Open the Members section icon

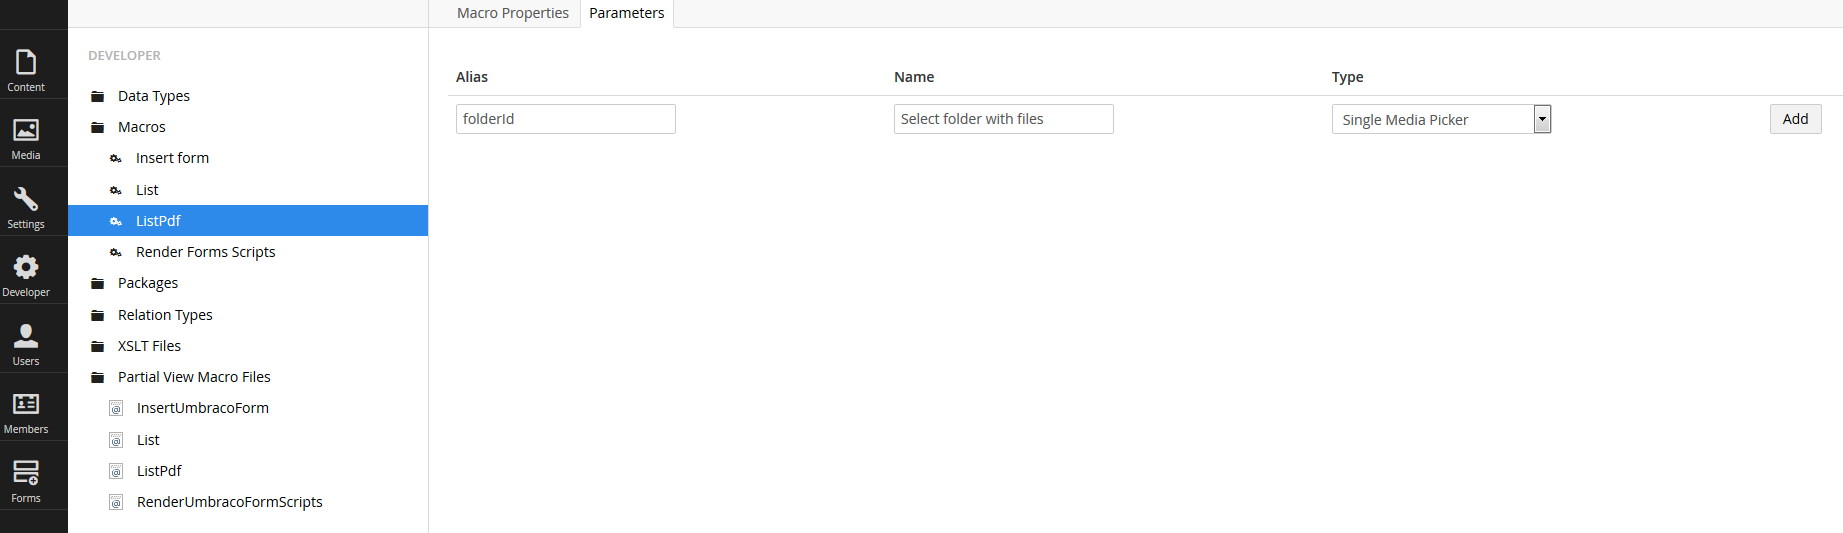pyautogui.click(x=26, y=404)
